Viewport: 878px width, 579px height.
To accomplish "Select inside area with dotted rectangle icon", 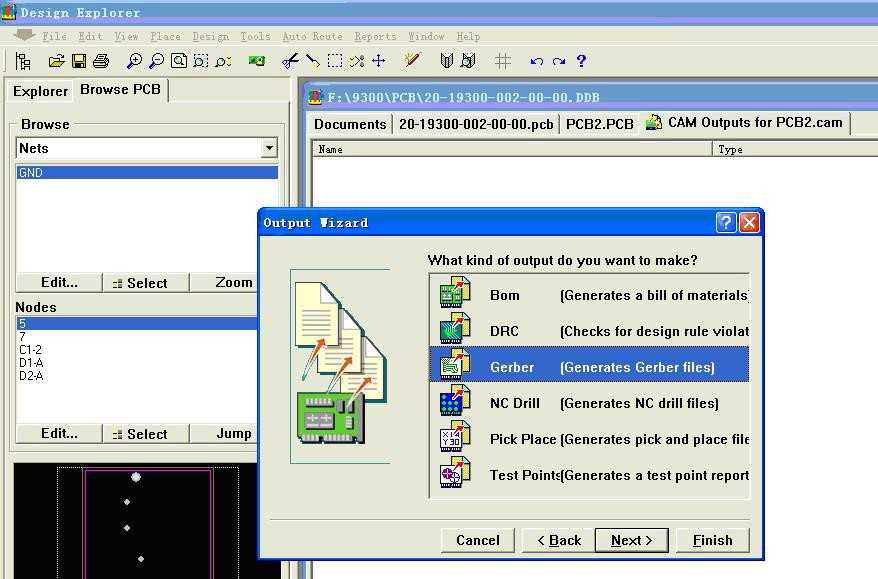I will (335, 60).
